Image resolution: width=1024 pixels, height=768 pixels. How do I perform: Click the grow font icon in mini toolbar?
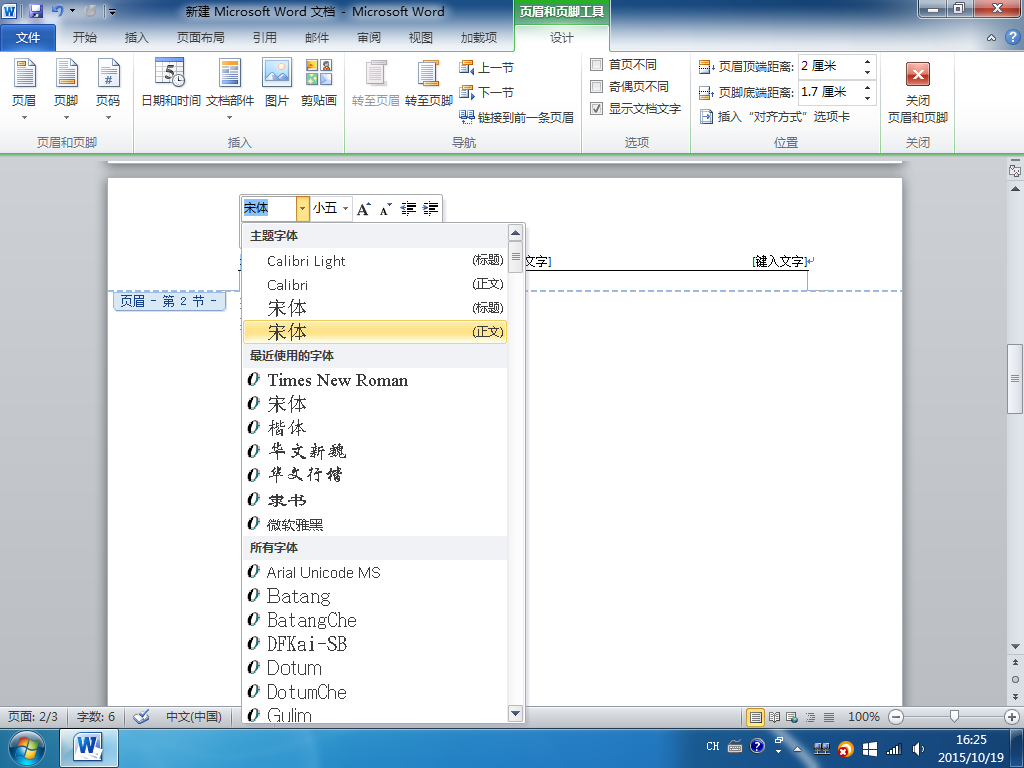(x=364, y=208)
